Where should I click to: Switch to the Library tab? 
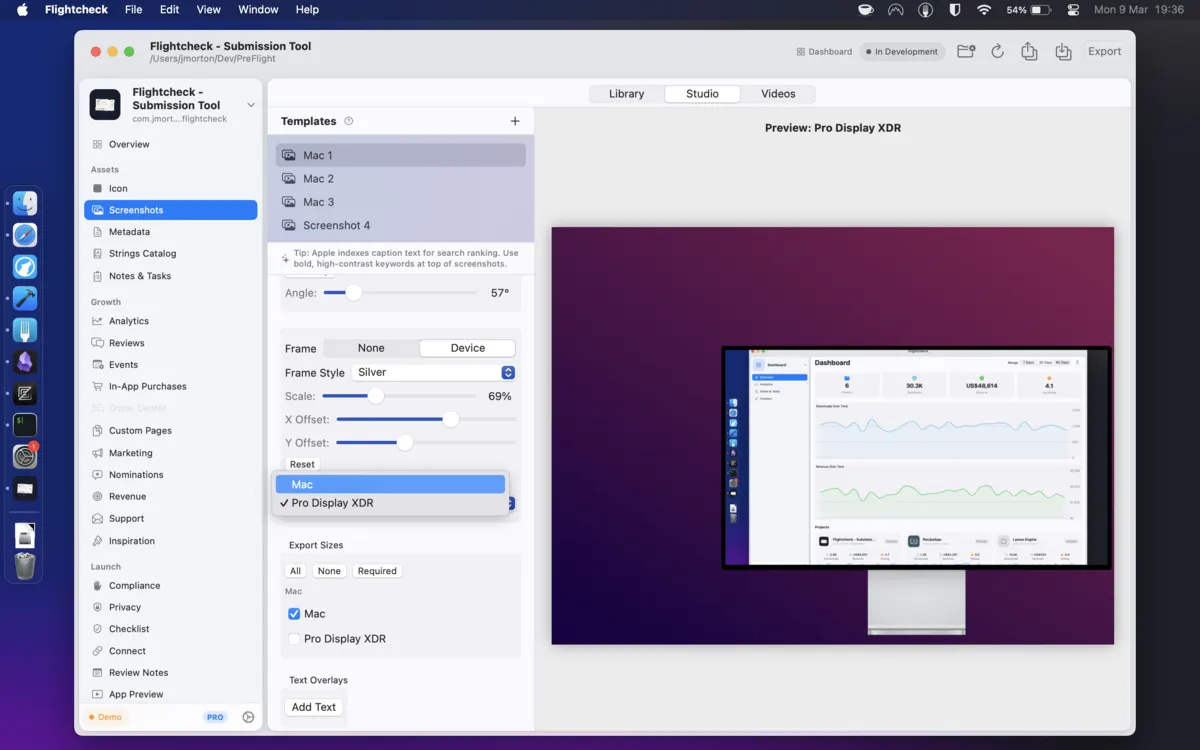point(627,94)
